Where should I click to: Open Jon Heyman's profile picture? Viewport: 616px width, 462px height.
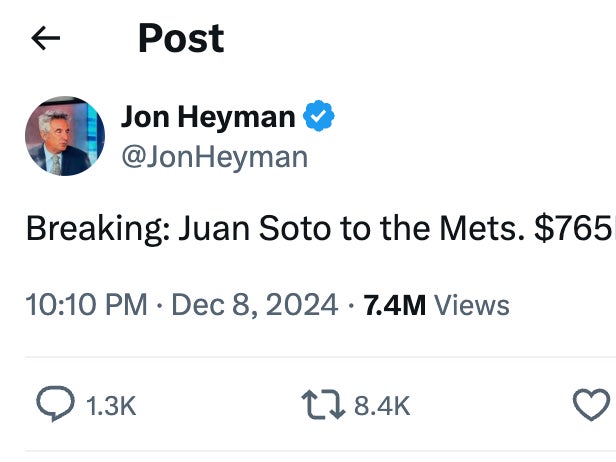tap(64, 136)
